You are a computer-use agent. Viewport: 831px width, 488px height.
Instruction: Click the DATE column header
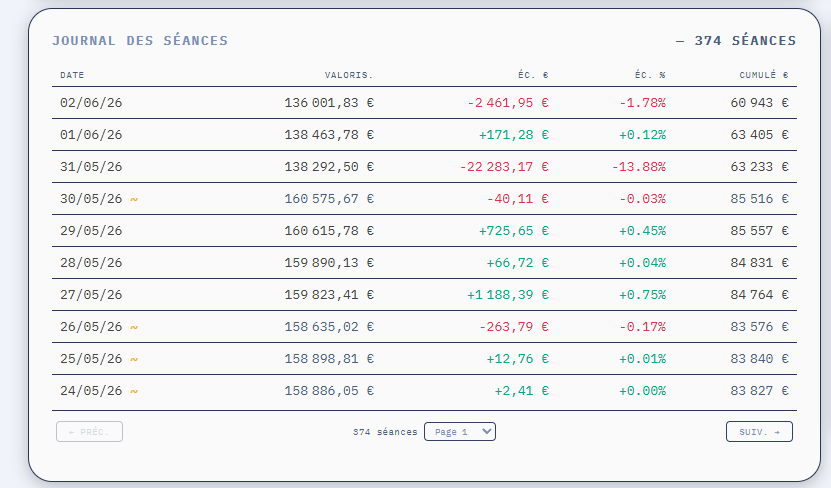[x=72, y=75]
